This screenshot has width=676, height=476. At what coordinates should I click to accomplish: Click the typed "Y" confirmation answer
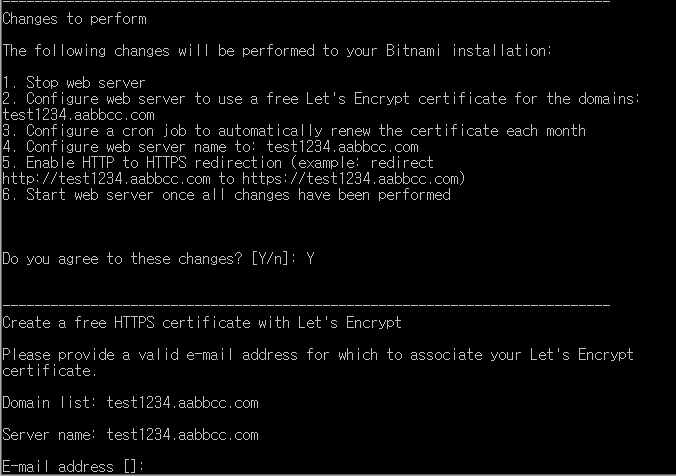pyautogui.click(x=311, y=259)
